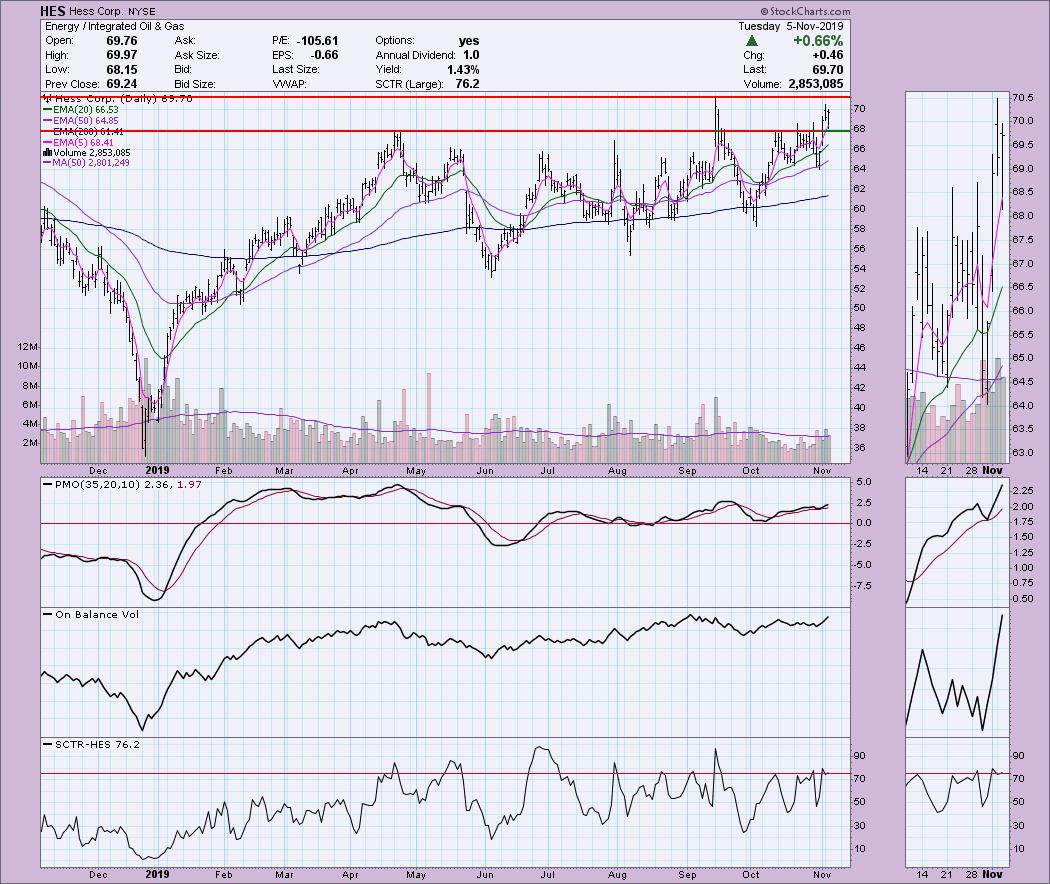Click the Last price 69.70
This screenshot has width=1050, height=884.
point(828,70)
